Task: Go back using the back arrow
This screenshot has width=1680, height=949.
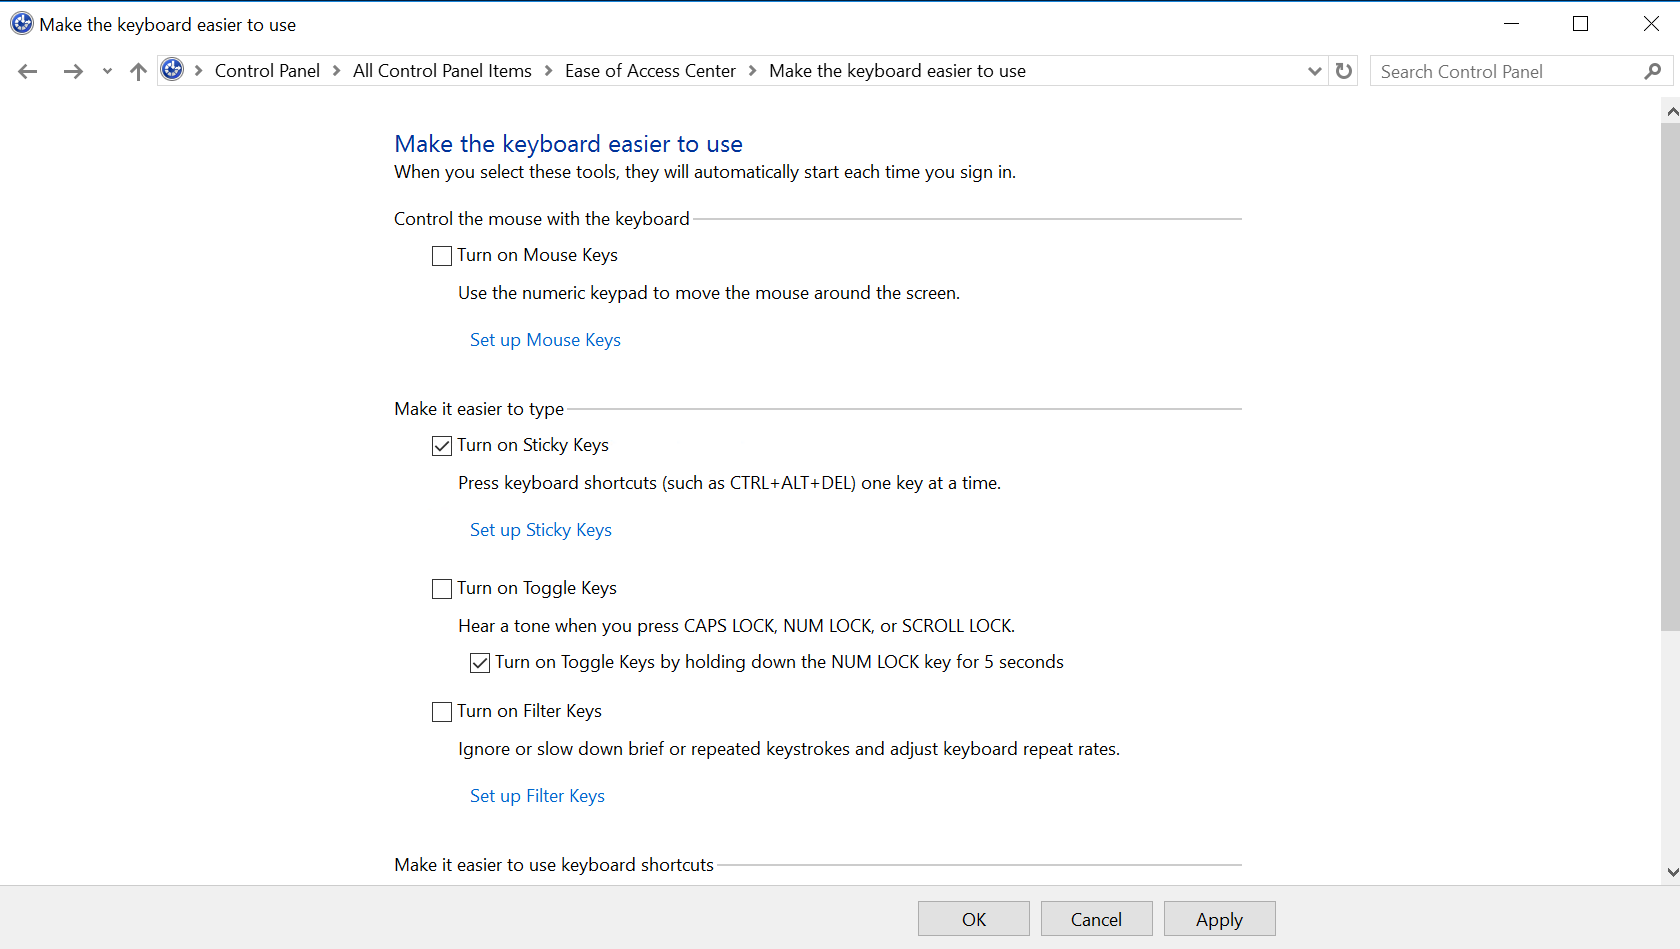Action: pyautogui.click(x=28, y=71)
